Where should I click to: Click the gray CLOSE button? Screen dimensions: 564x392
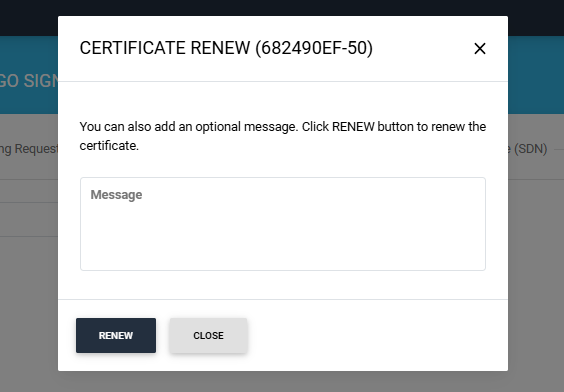208,335
